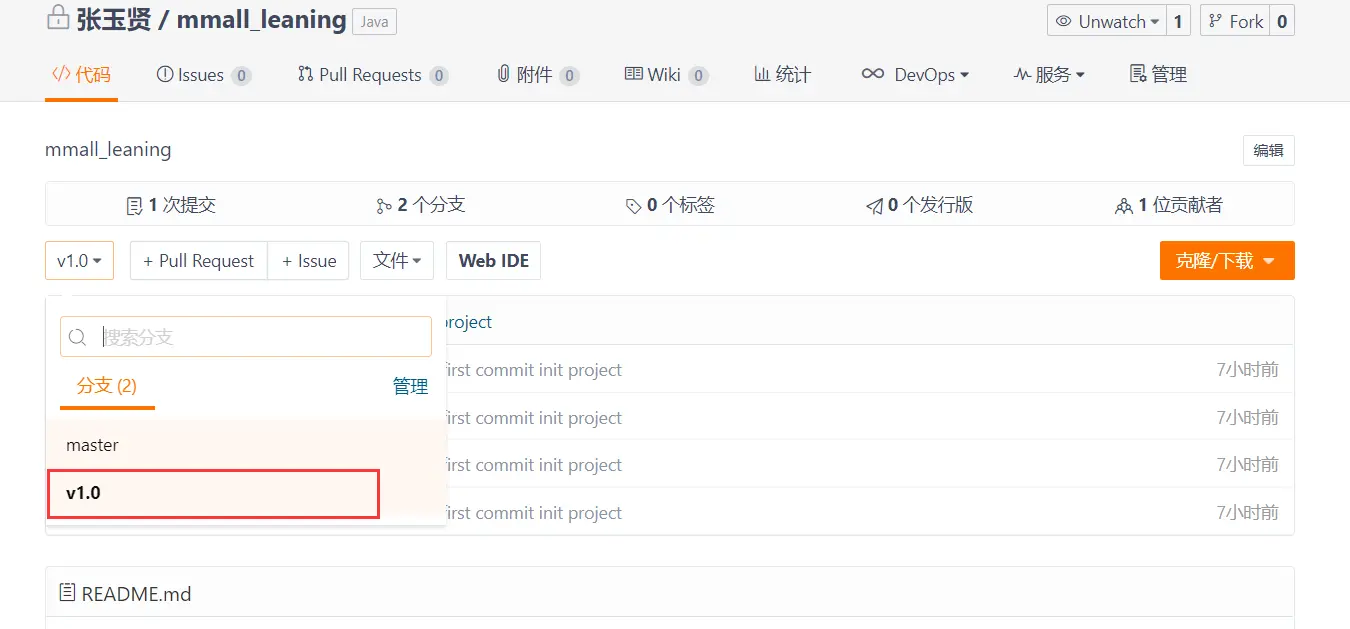The width and height of the screenshot is (1350, 629).
Task: Open the Unwatch dropdown
Action: 1107,21
